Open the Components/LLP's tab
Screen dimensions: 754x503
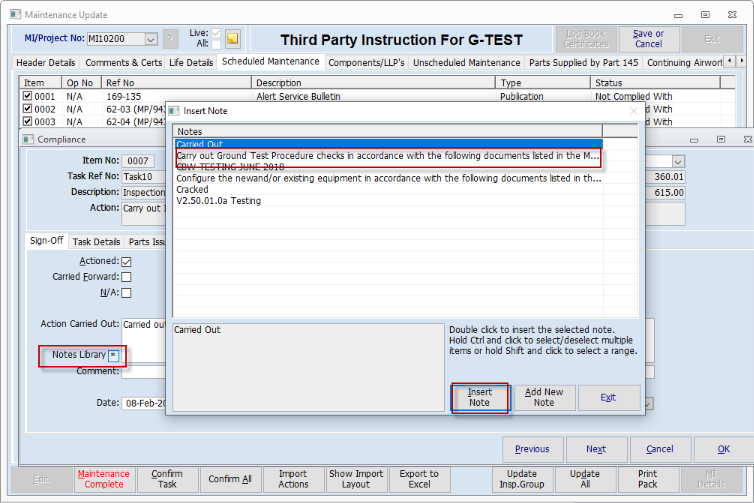(x=366, y=63)
